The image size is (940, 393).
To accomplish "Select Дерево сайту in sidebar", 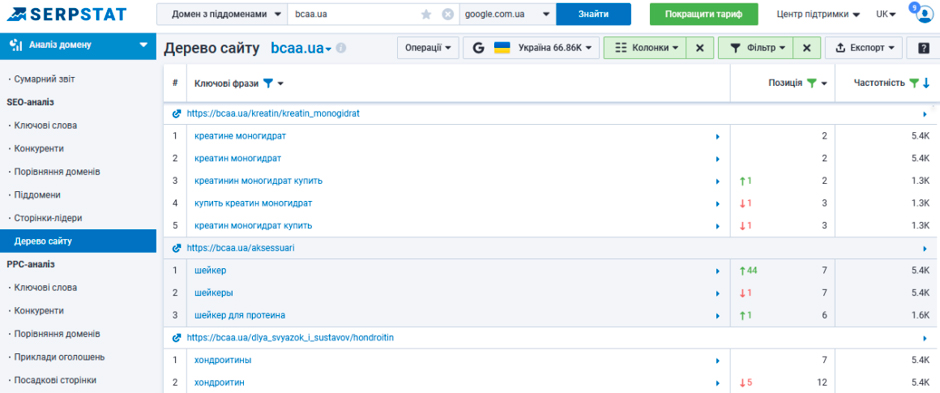I will pos(78,241).
